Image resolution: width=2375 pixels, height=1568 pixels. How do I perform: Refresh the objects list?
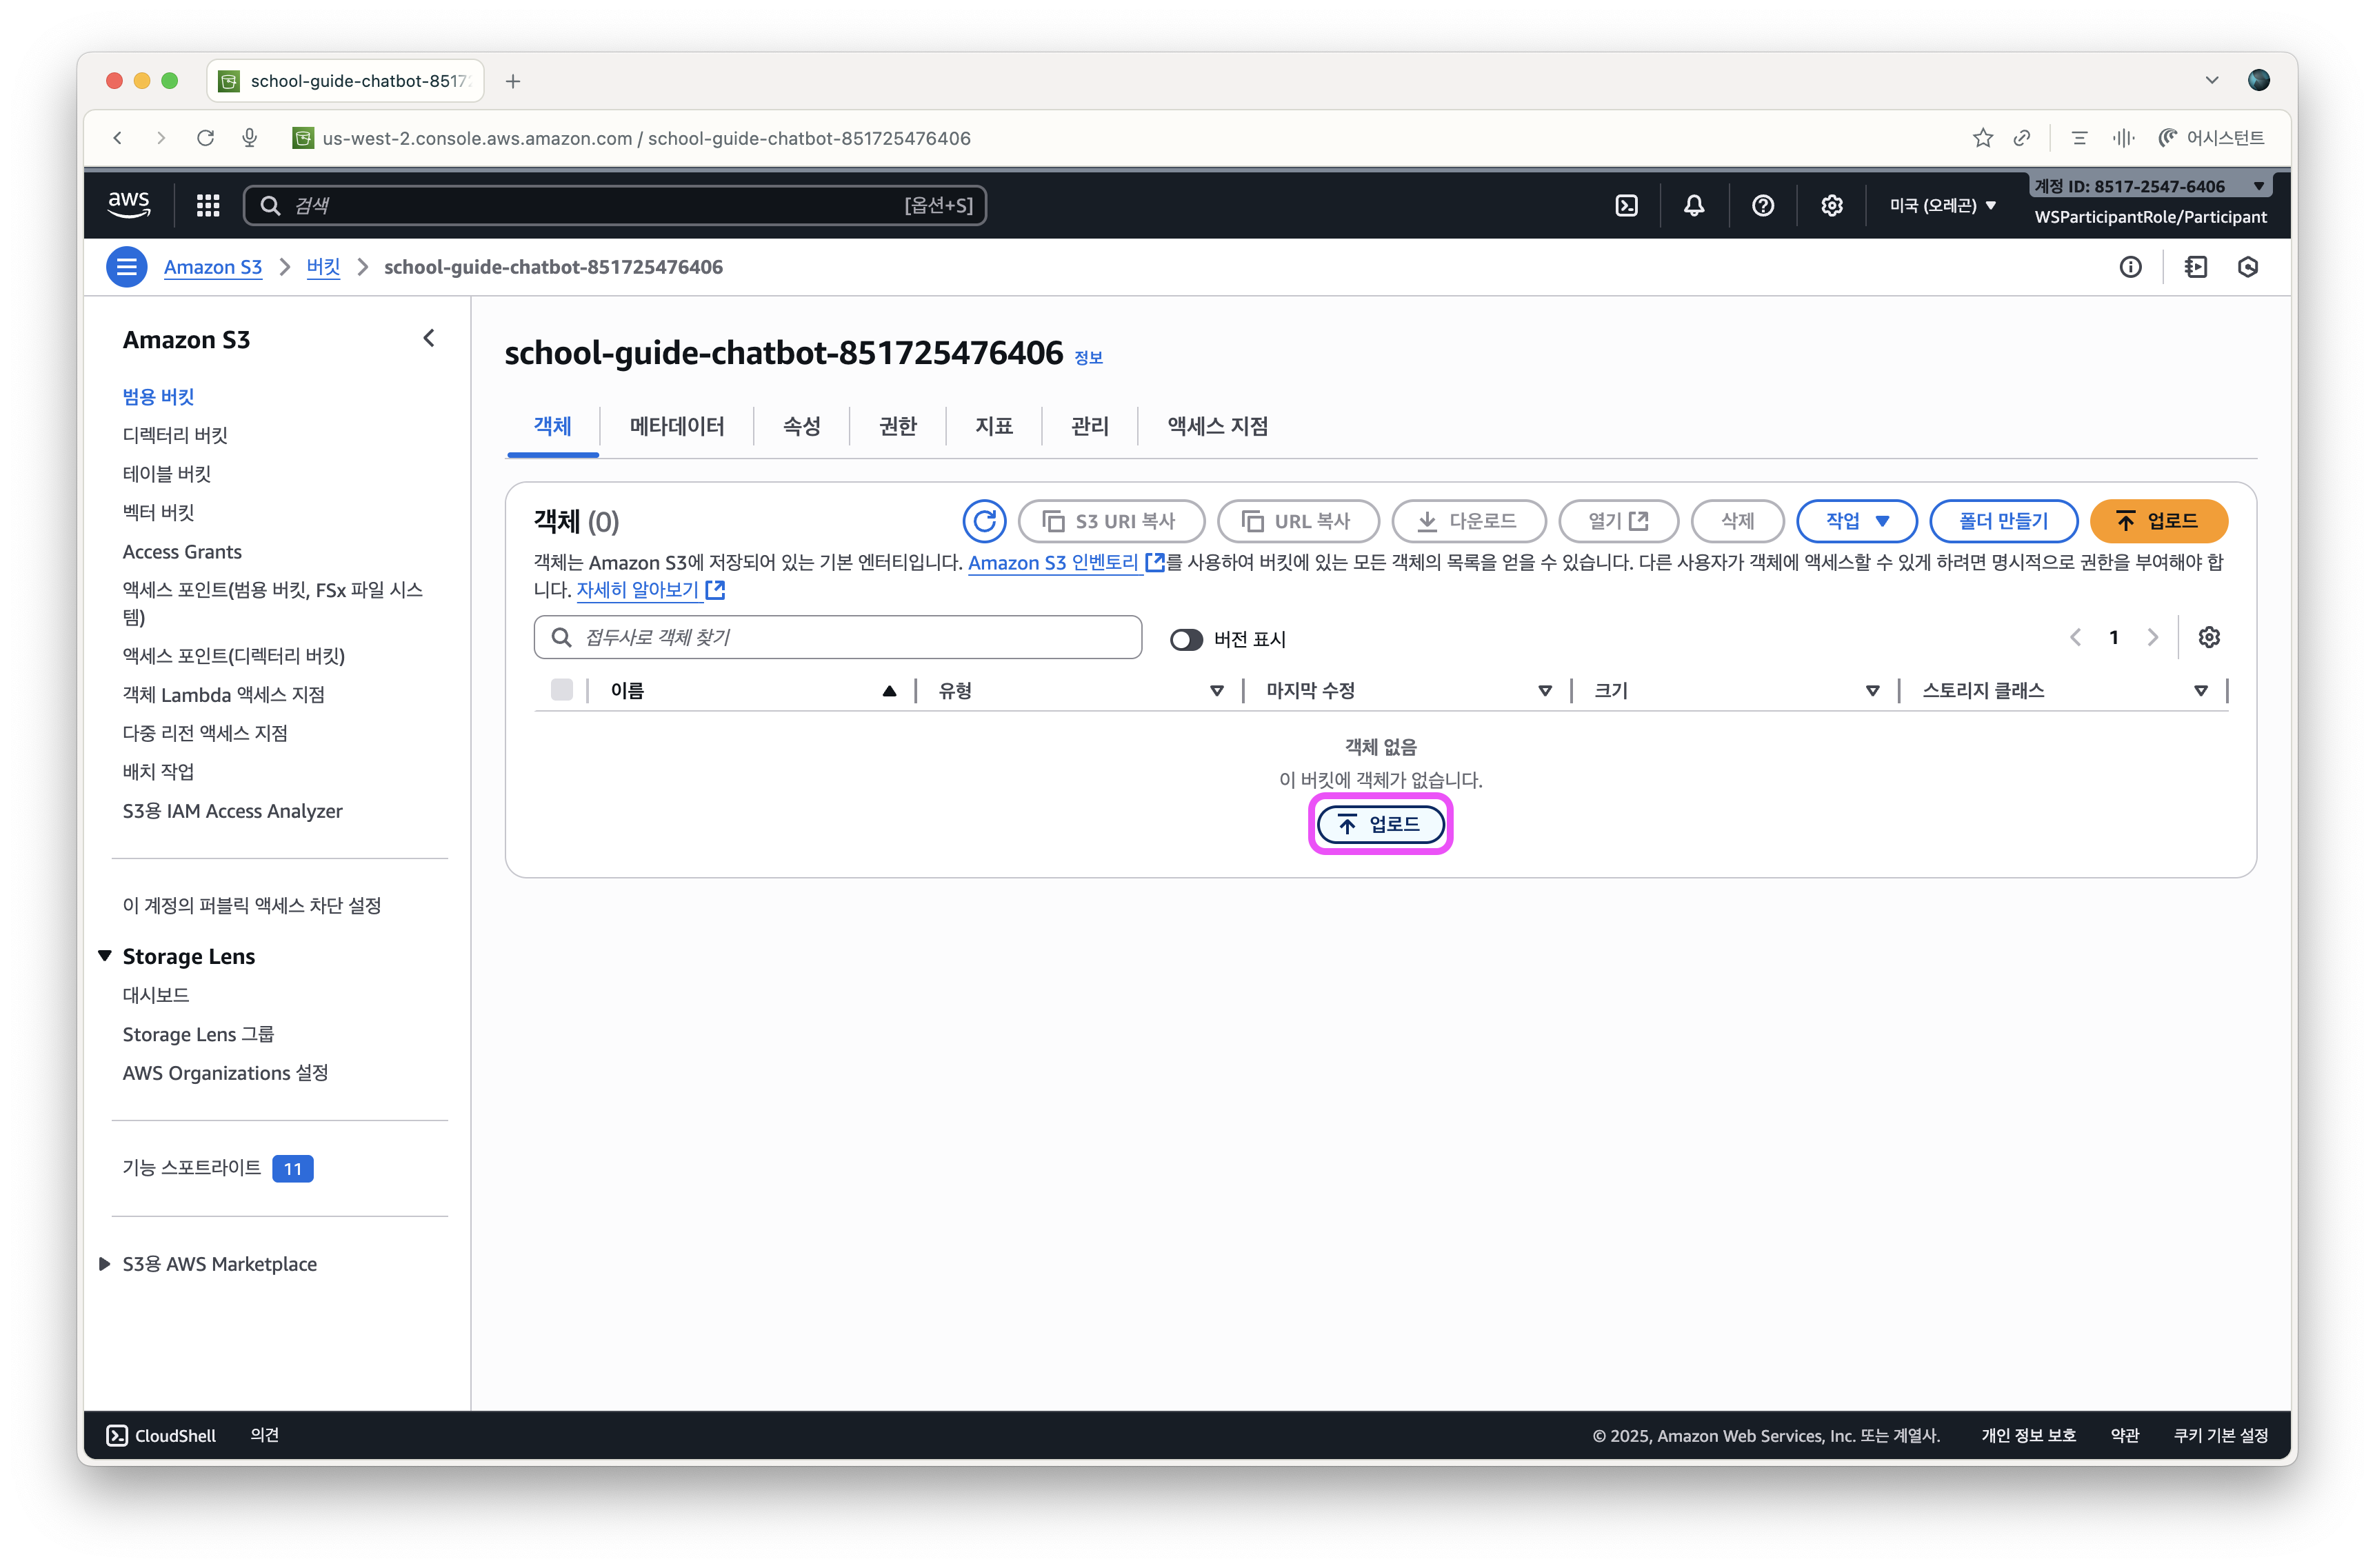(984, 521)
